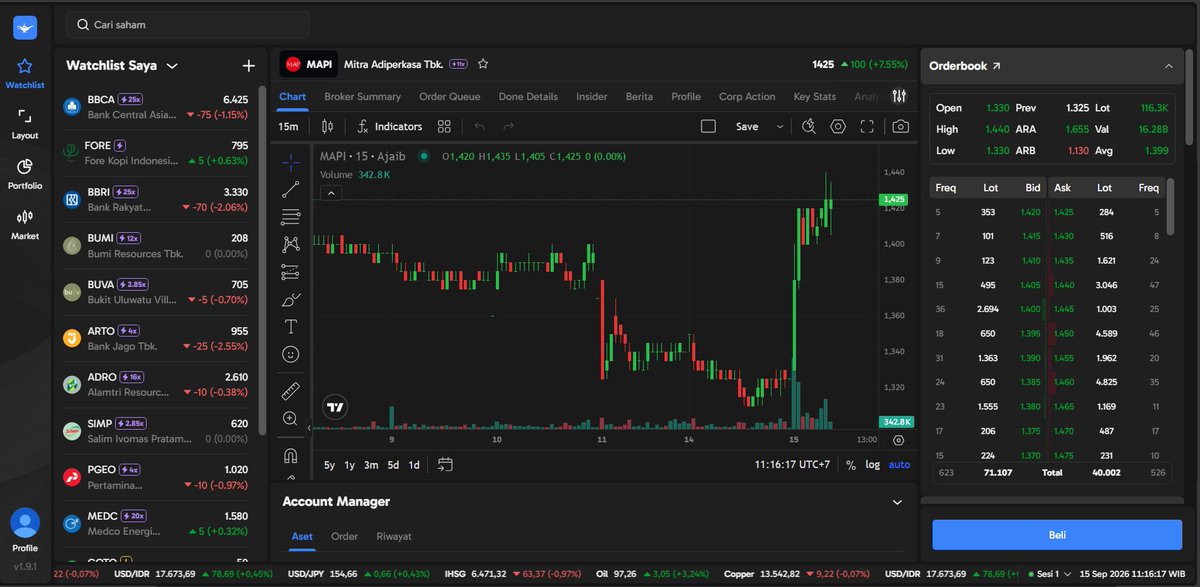The width and height of the screenshot is (1200, 587).
Task: Open the 15m interval dropdown
Action: (x=289, y=127)
